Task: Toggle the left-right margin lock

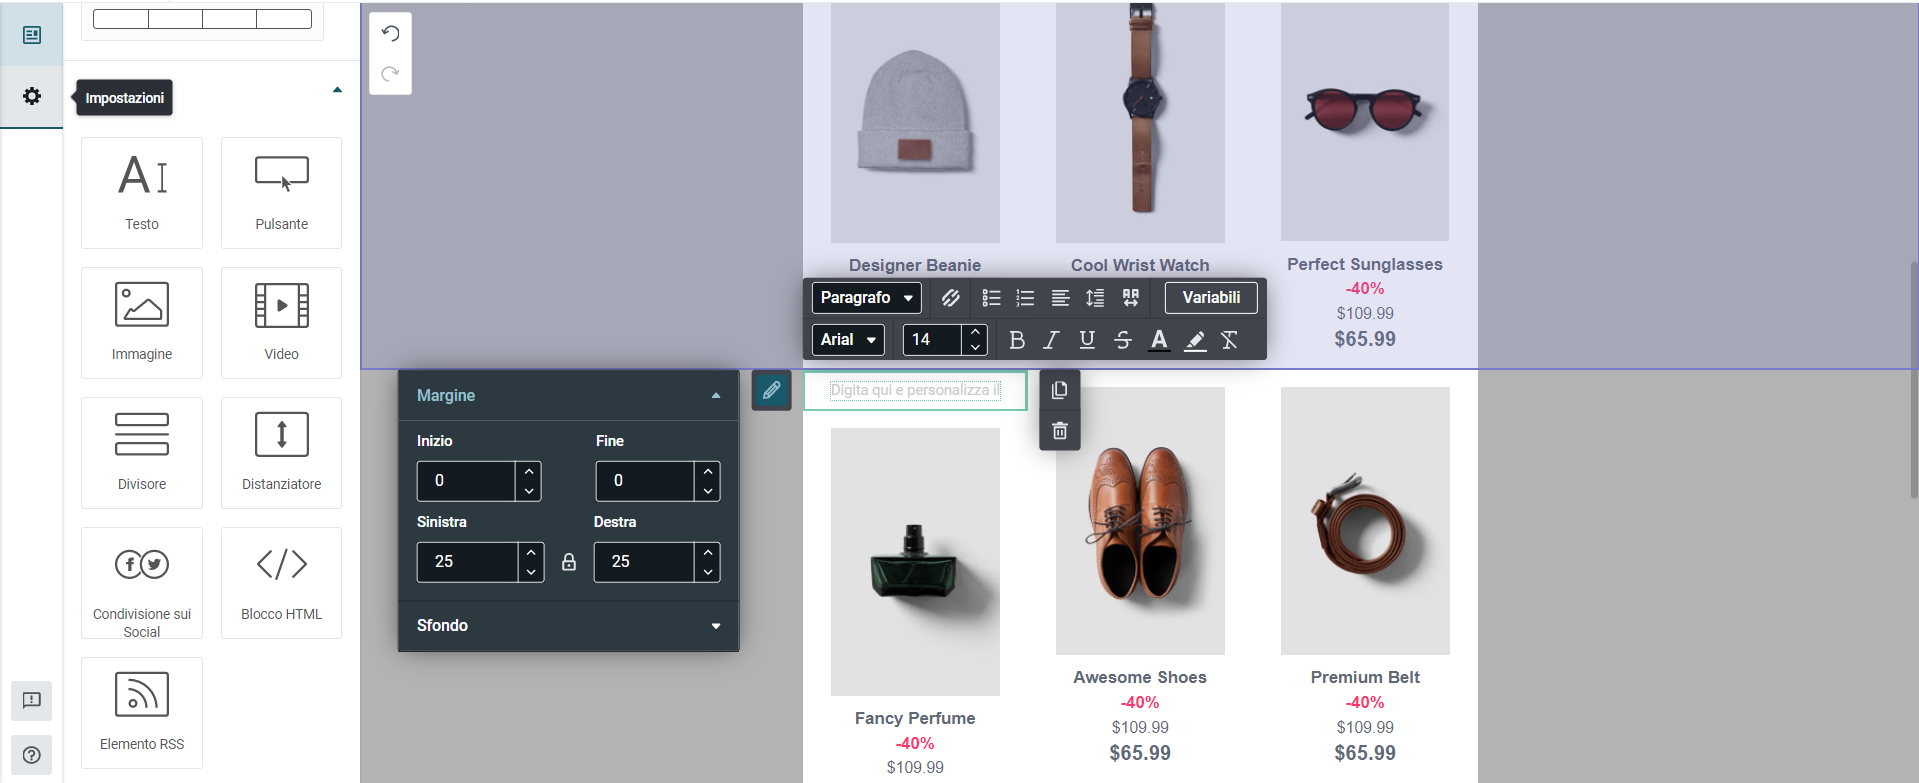Action: (x=569, y=562)
